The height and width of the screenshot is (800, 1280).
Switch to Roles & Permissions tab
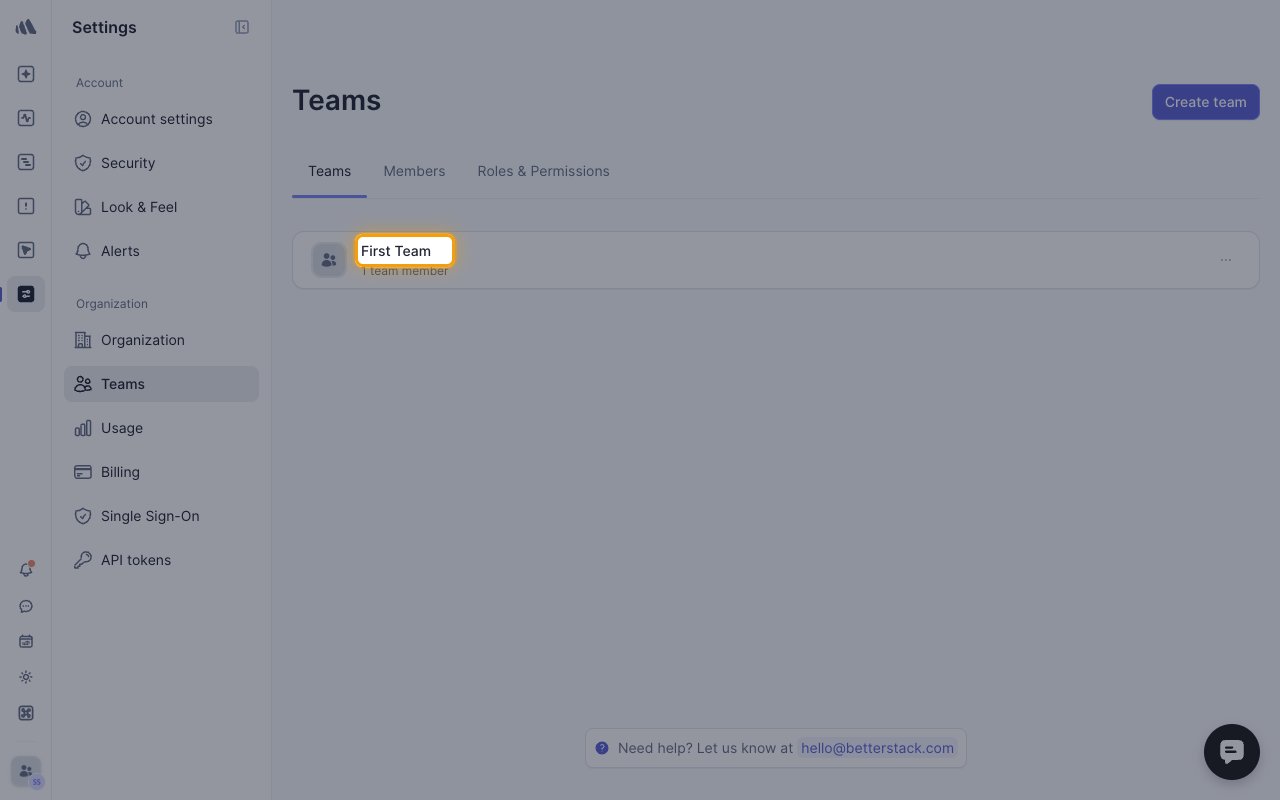pos(543,171)
